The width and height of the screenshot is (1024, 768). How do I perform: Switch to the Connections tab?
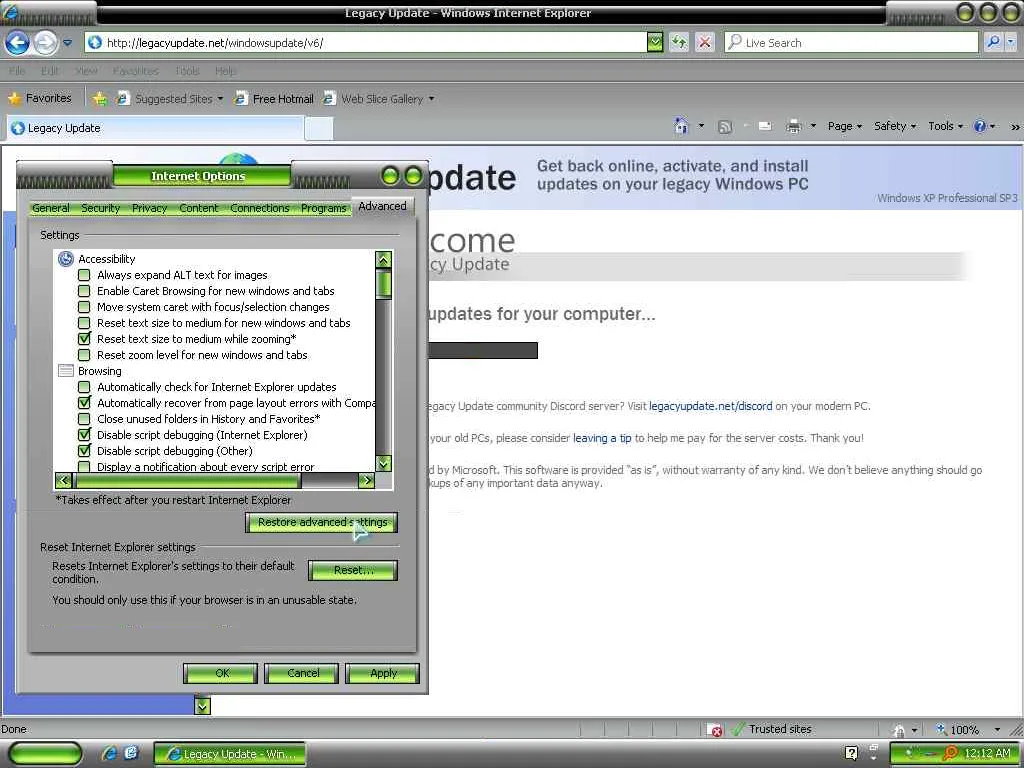click(259, 208)
